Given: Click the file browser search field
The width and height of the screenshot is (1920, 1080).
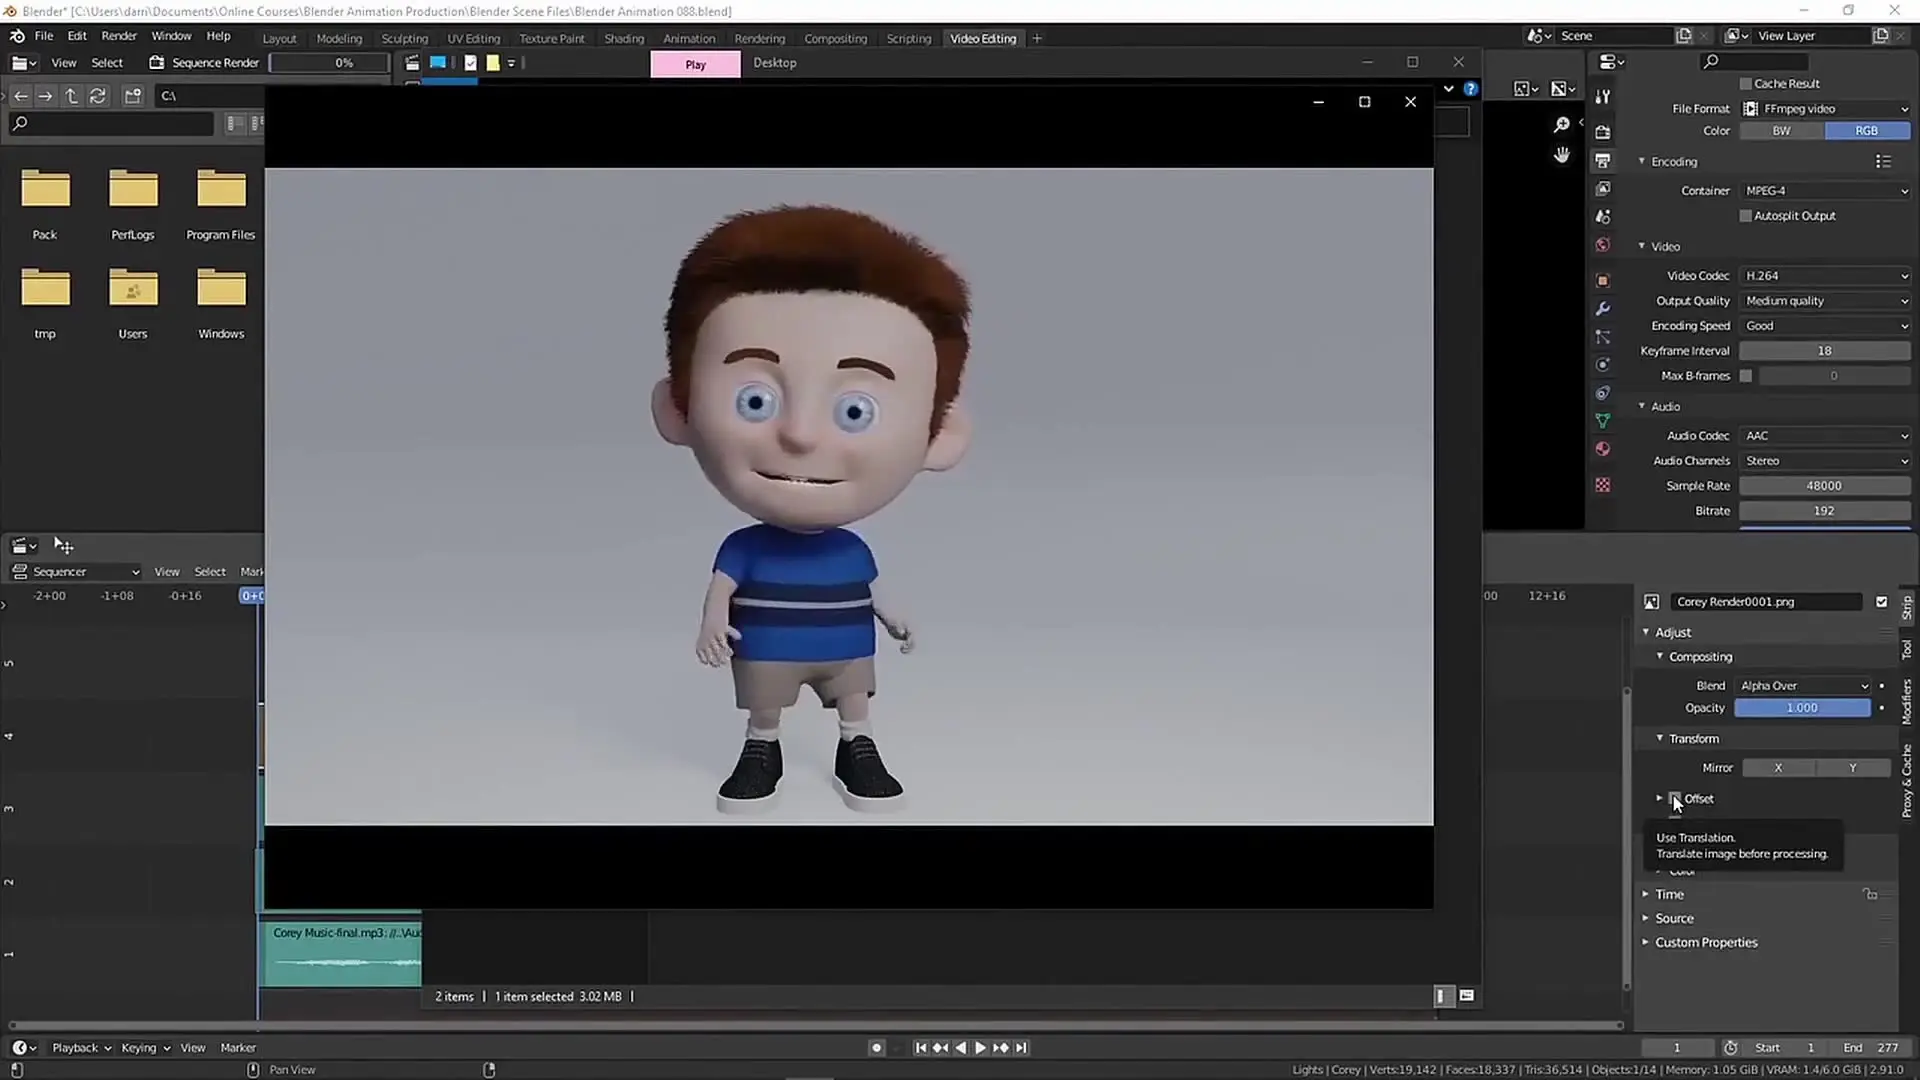Looking at the screenshot, I should coord(111,123).
